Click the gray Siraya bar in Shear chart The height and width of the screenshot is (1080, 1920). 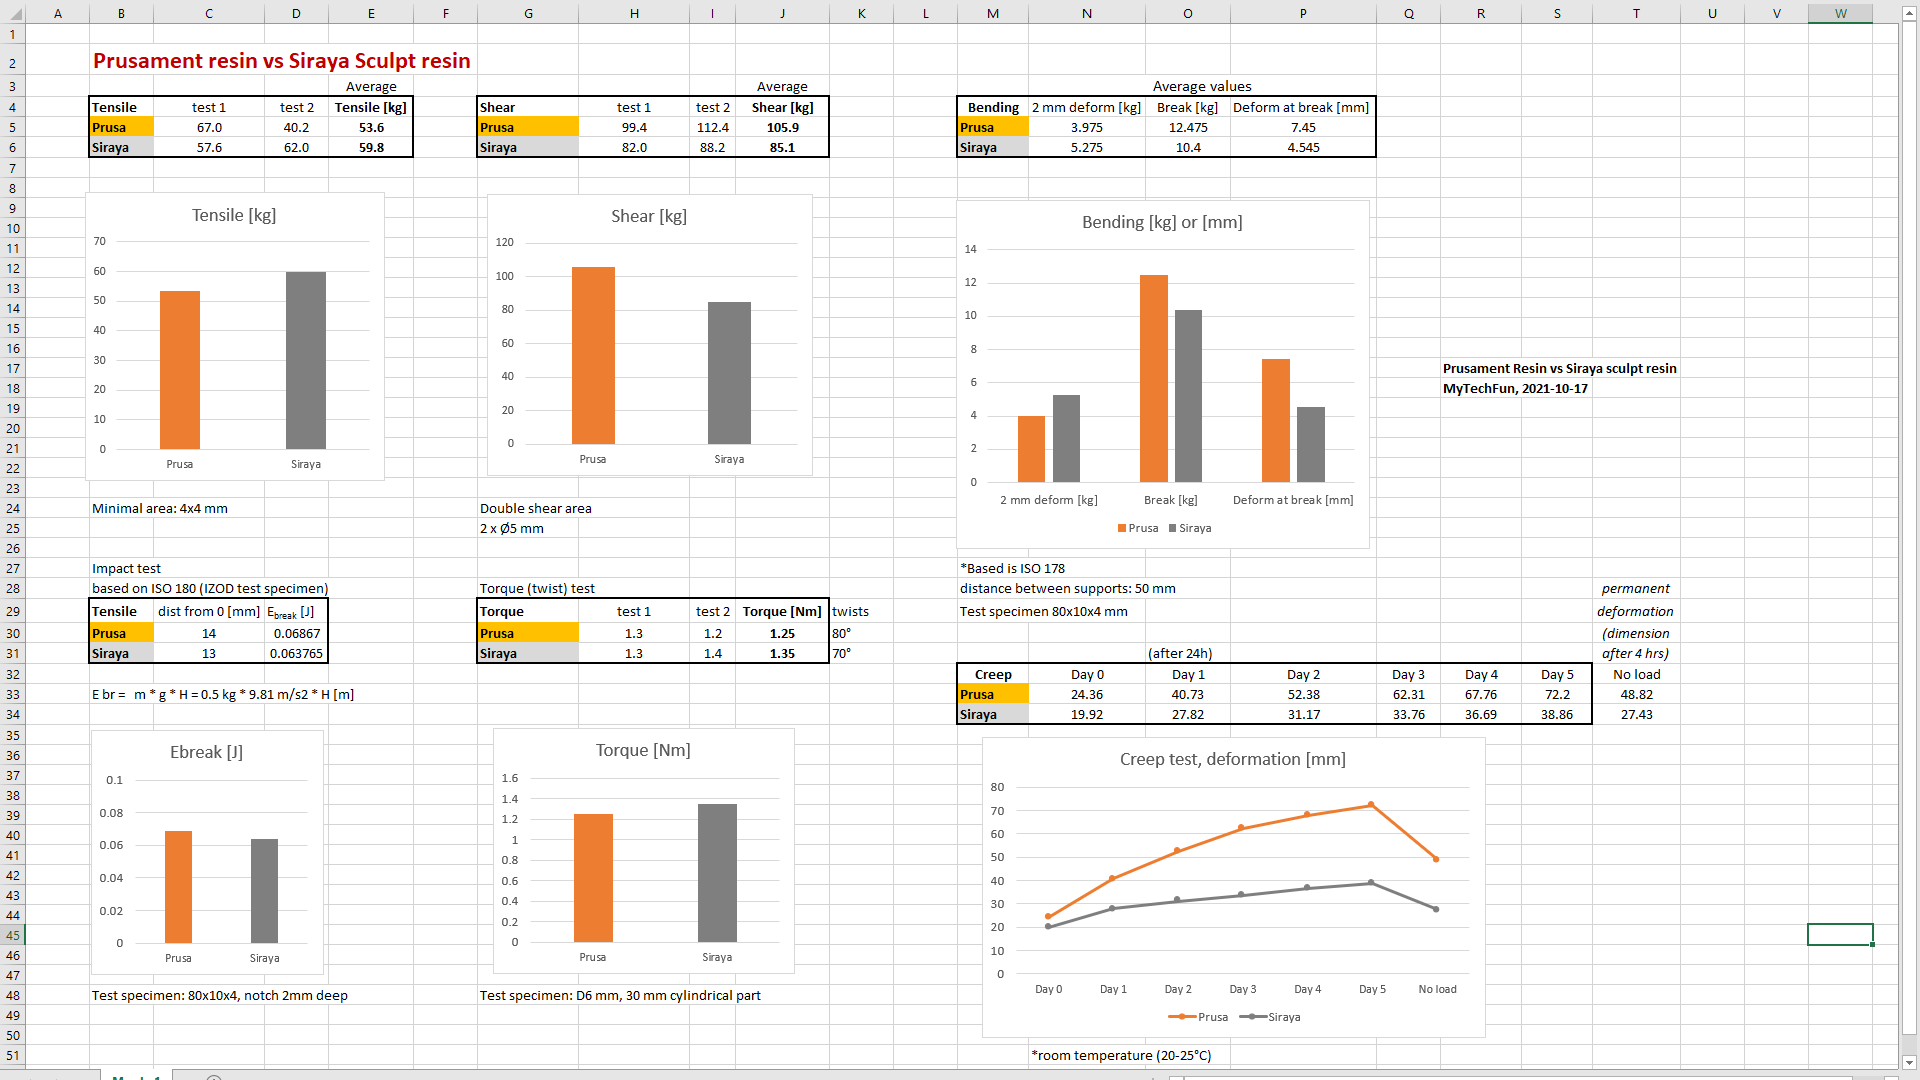(729, 373)
